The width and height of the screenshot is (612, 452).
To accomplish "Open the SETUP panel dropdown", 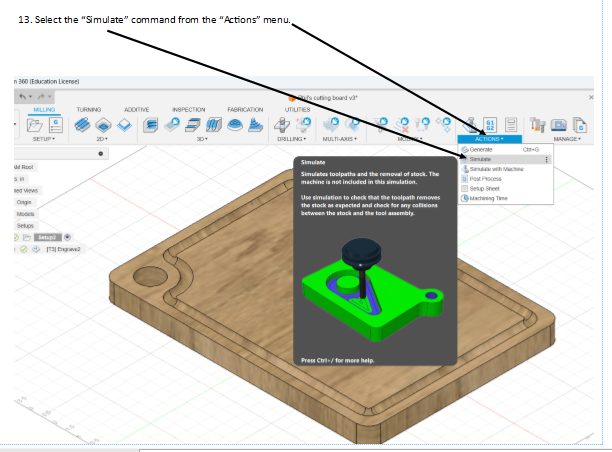I will coord(44,139).
